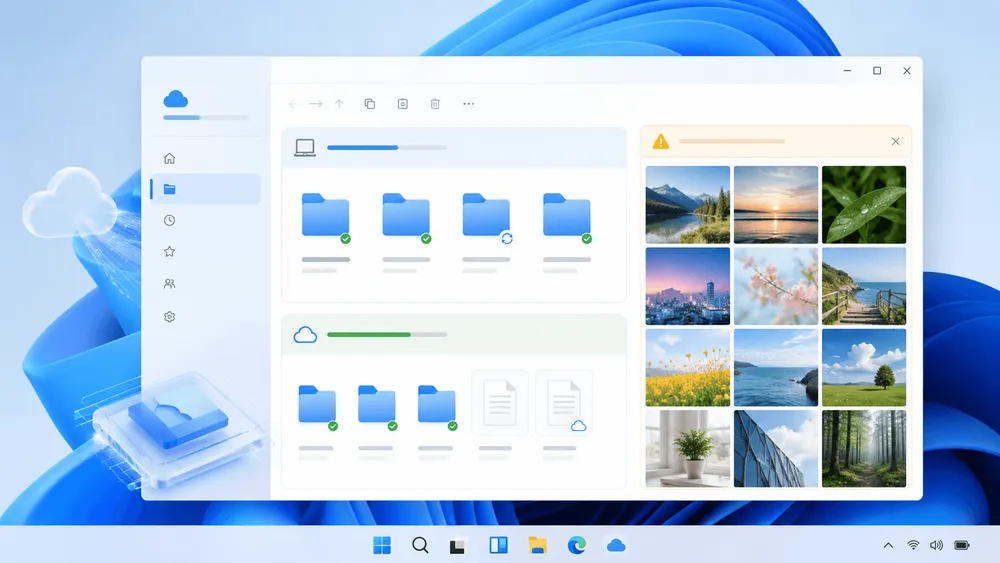Screen dimensions: 1000x563
Task: Open the cherry blossom photo thumbnail
Action: [776, 286]
